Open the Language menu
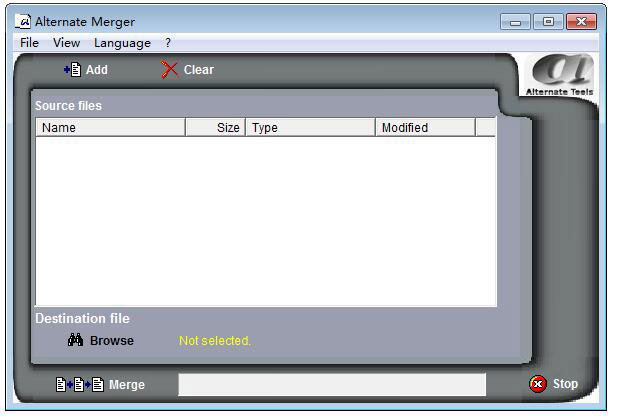 pyautogui.click(x=122, y=43)
